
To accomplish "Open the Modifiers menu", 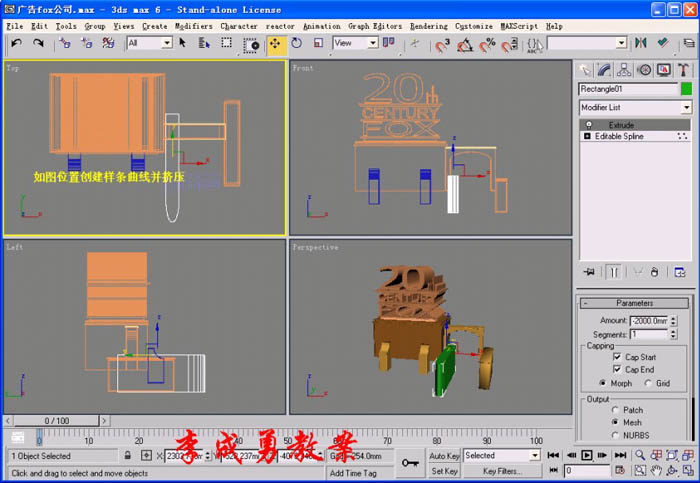I will [194, 26].
